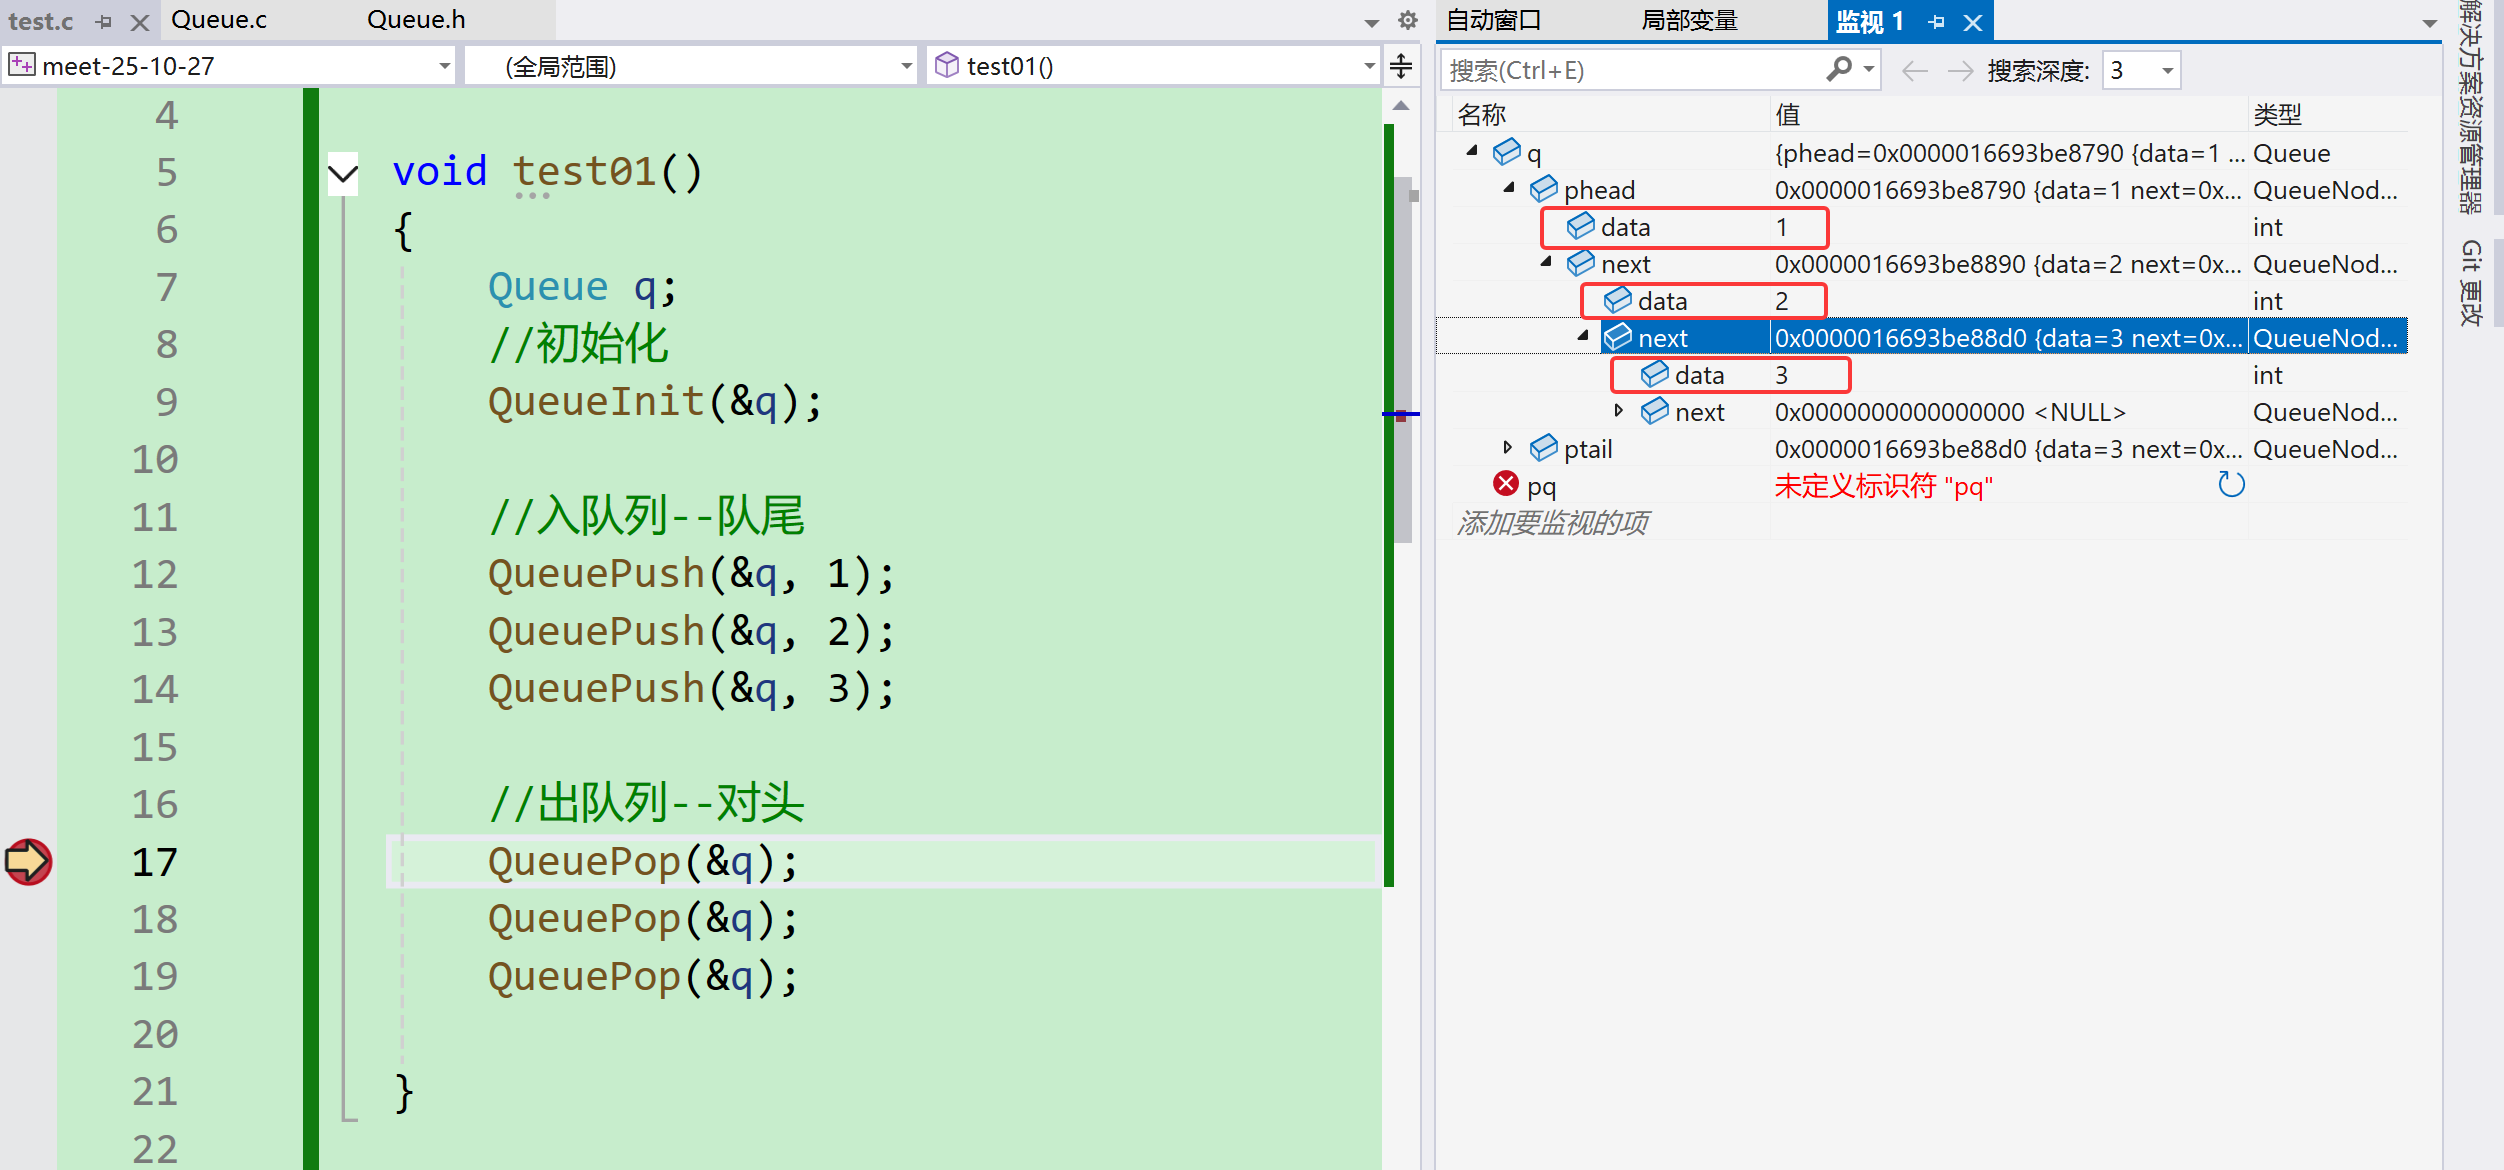Screen dimensions: 2504x1170
Task: Switch to the 局部变量 tab
Action: (x=1689, y=20)
